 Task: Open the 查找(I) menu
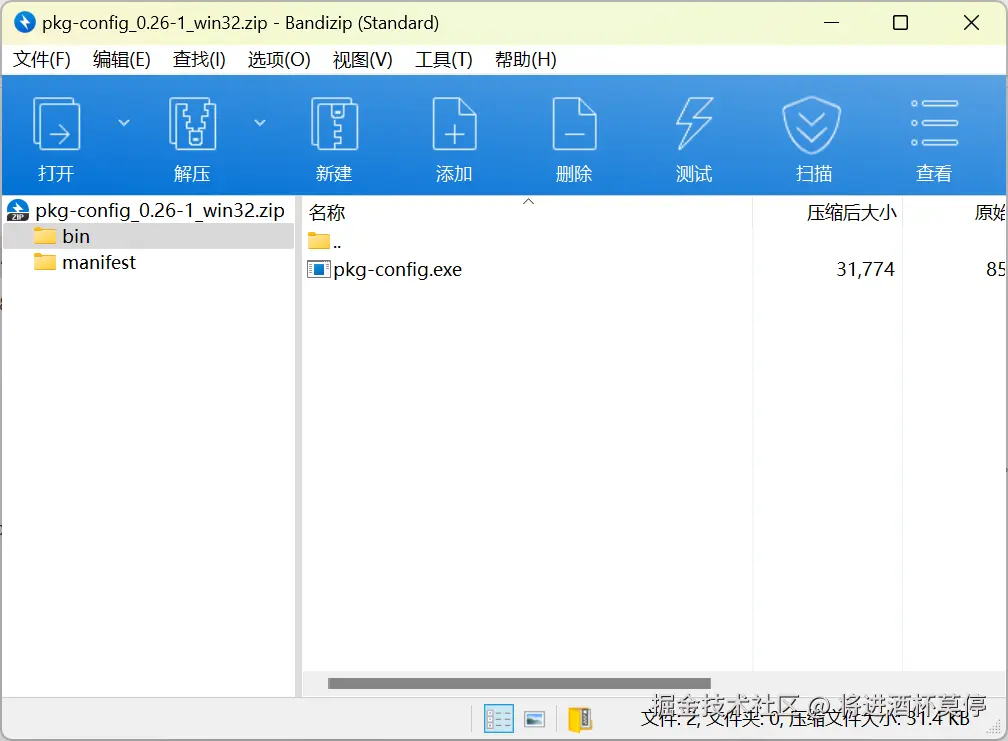tap(199, 60)
